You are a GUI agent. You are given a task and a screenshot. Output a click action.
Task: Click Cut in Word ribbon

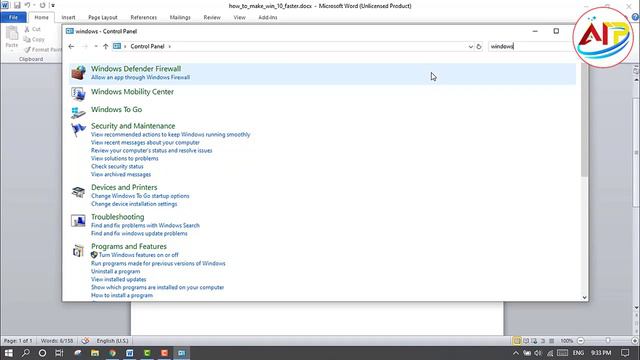click(32, 29)
